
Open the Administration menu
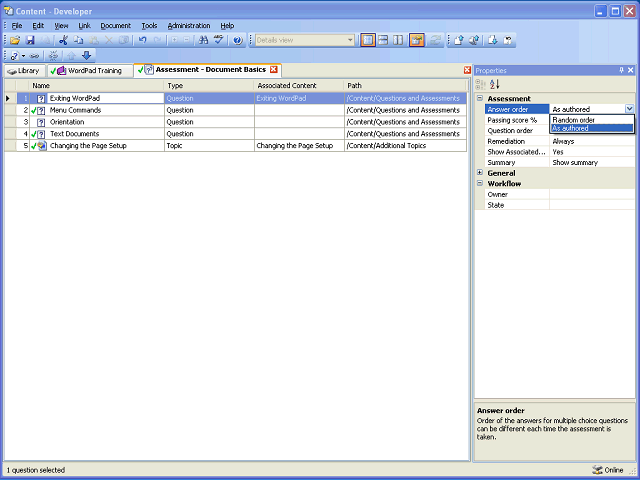coord(188,25)
